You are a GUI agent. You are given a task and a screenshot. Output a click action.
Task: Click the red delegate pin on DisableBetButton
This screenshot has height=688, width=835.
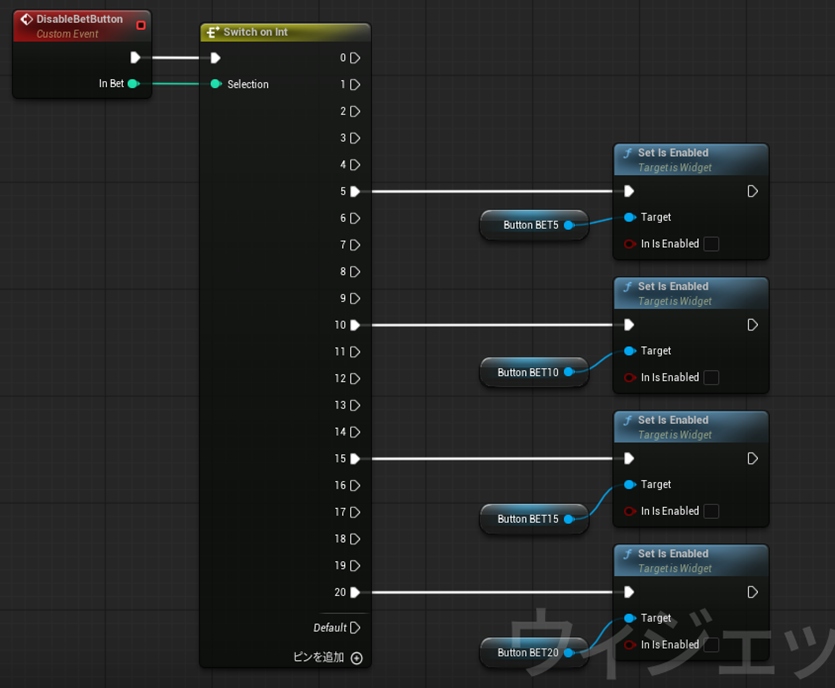click(x=141, y=25)
